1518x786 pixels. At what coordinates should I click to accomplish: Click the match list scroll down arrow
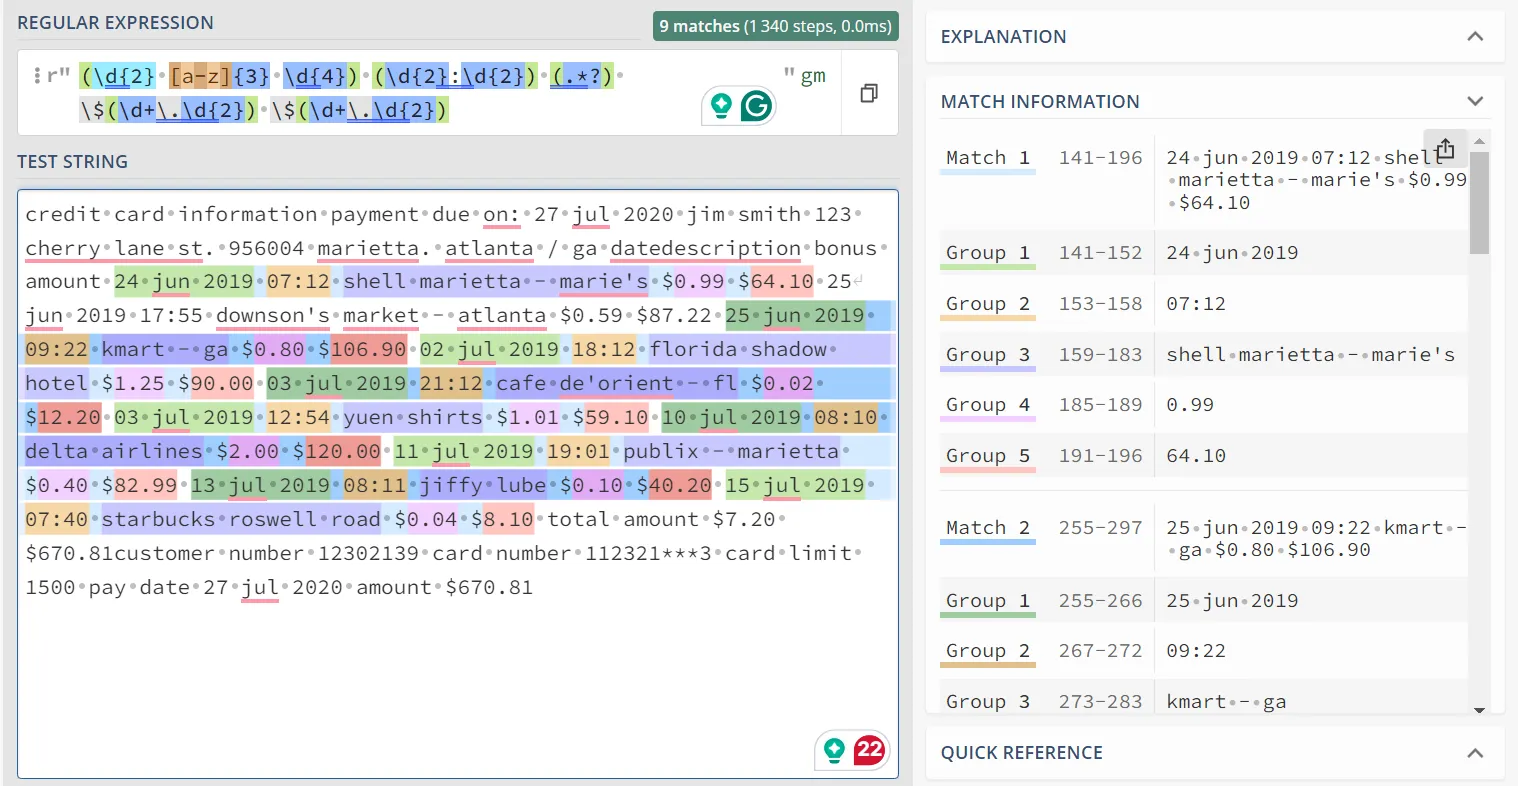pos(1479,710)
